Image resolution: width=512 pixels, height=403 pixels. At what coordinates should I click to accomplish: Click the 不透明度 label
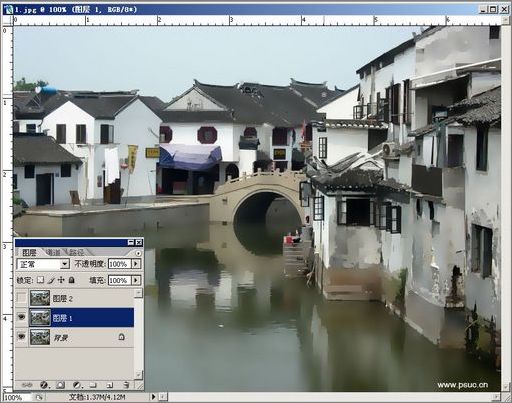pyautogui.click(x=90, y=264)
